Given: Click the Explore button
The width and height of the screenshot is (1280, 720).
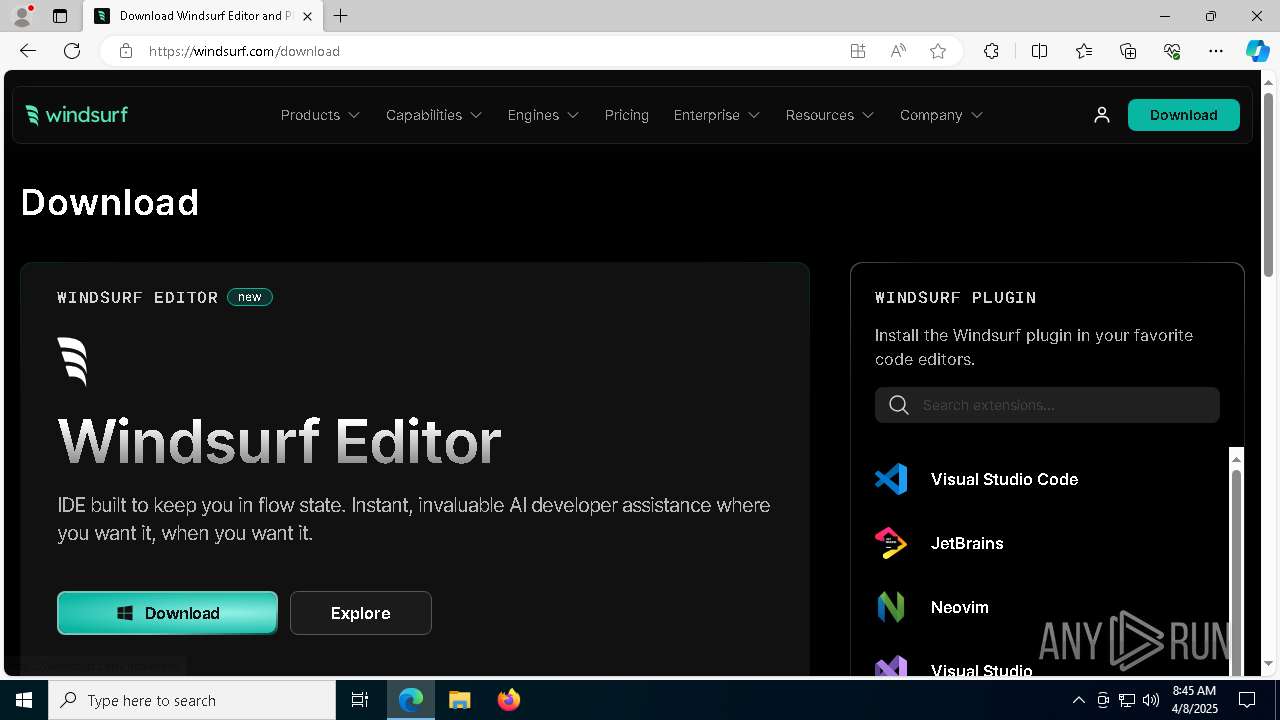Looking at the screenshot, I should [361, 613].
